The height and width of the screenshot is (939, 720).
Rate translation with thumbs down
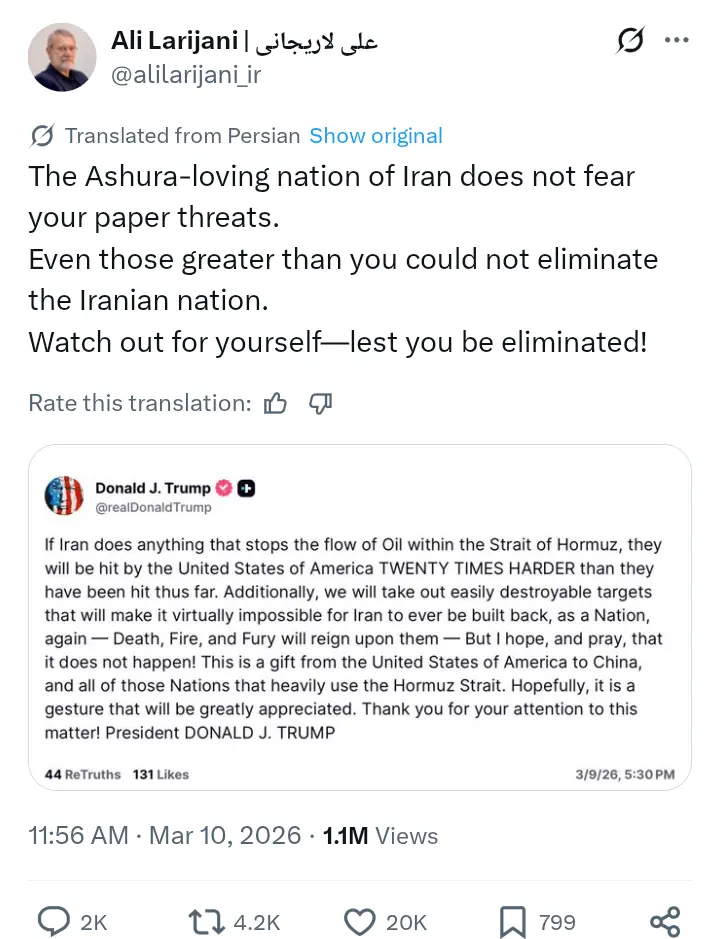coord(320,403)
